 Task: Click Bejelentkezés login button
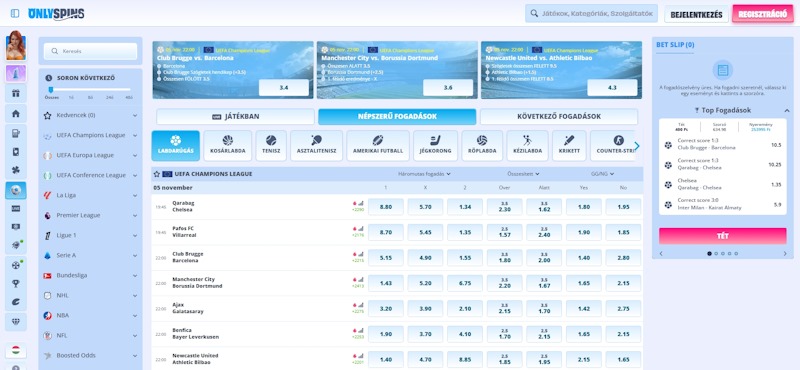pos(696,14)
